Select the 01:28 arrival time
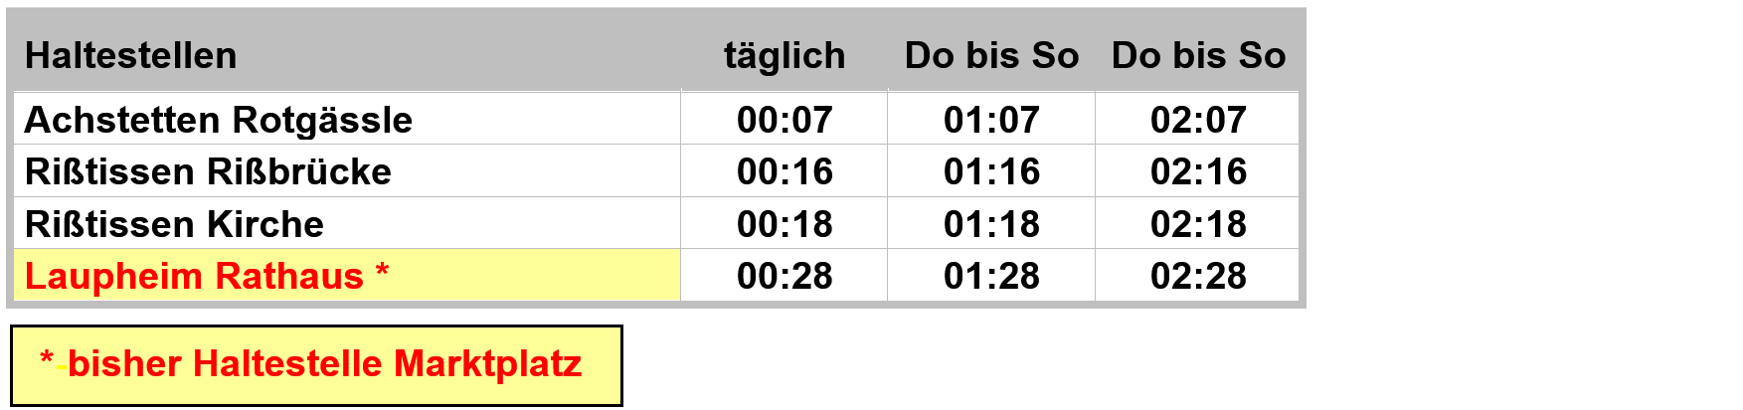Viewport: 1743px width, 410px height. point(992,276)
